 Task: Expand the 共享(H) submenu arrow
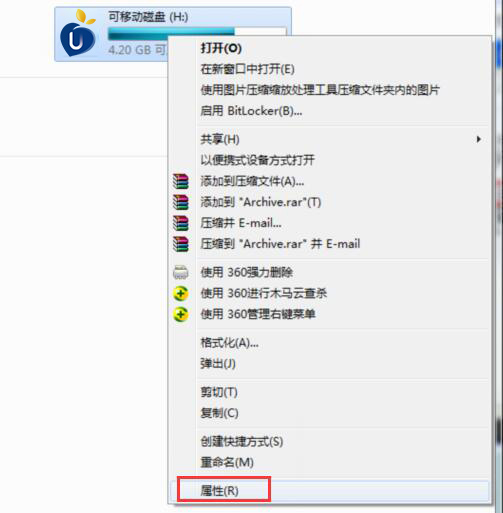[479, 139]
